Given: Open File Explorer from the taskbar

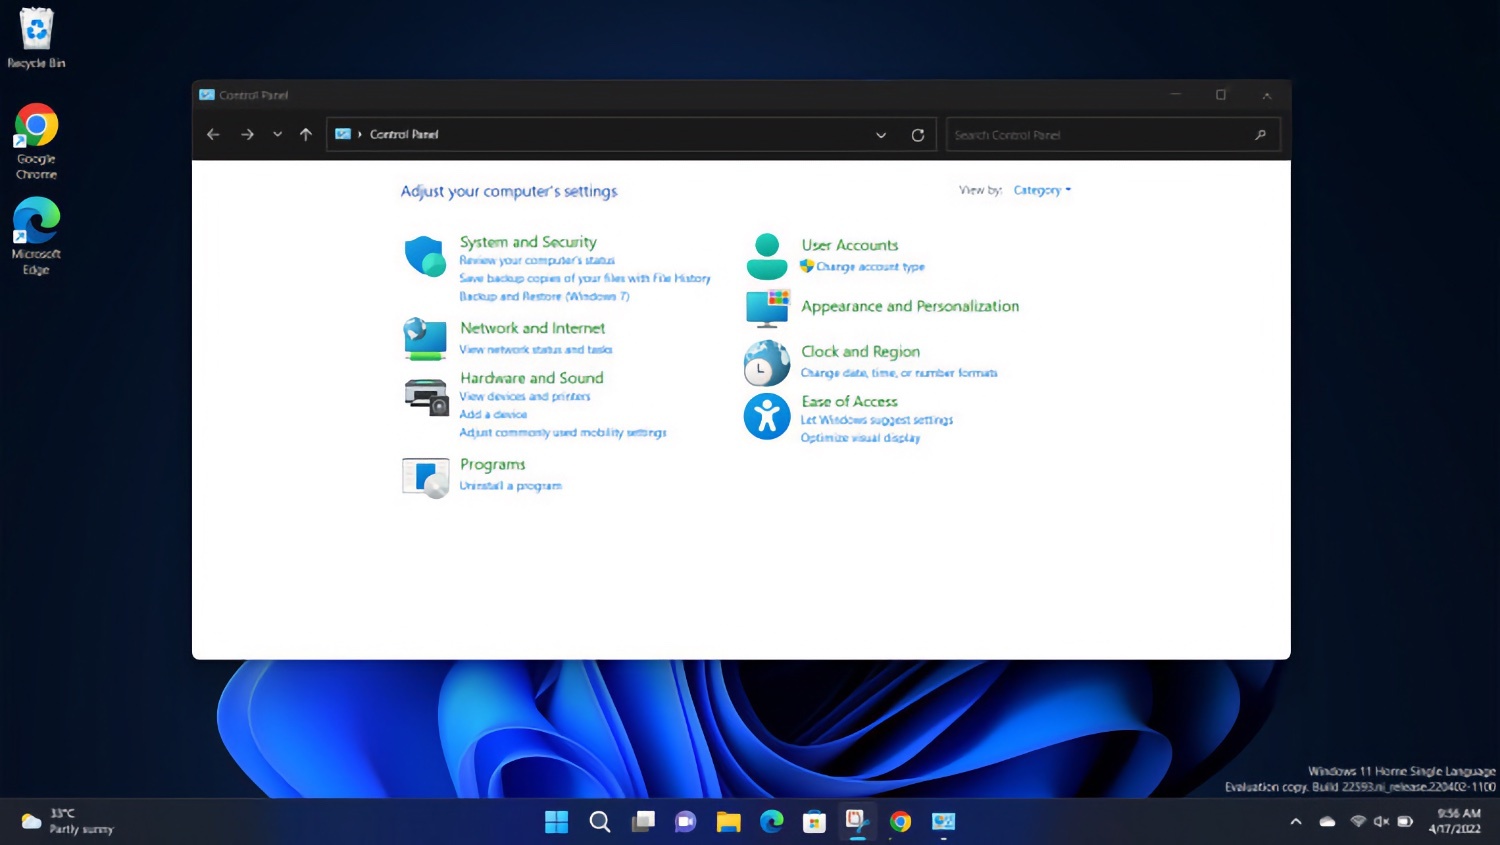Looking at the screenshot, I should 728,822.
